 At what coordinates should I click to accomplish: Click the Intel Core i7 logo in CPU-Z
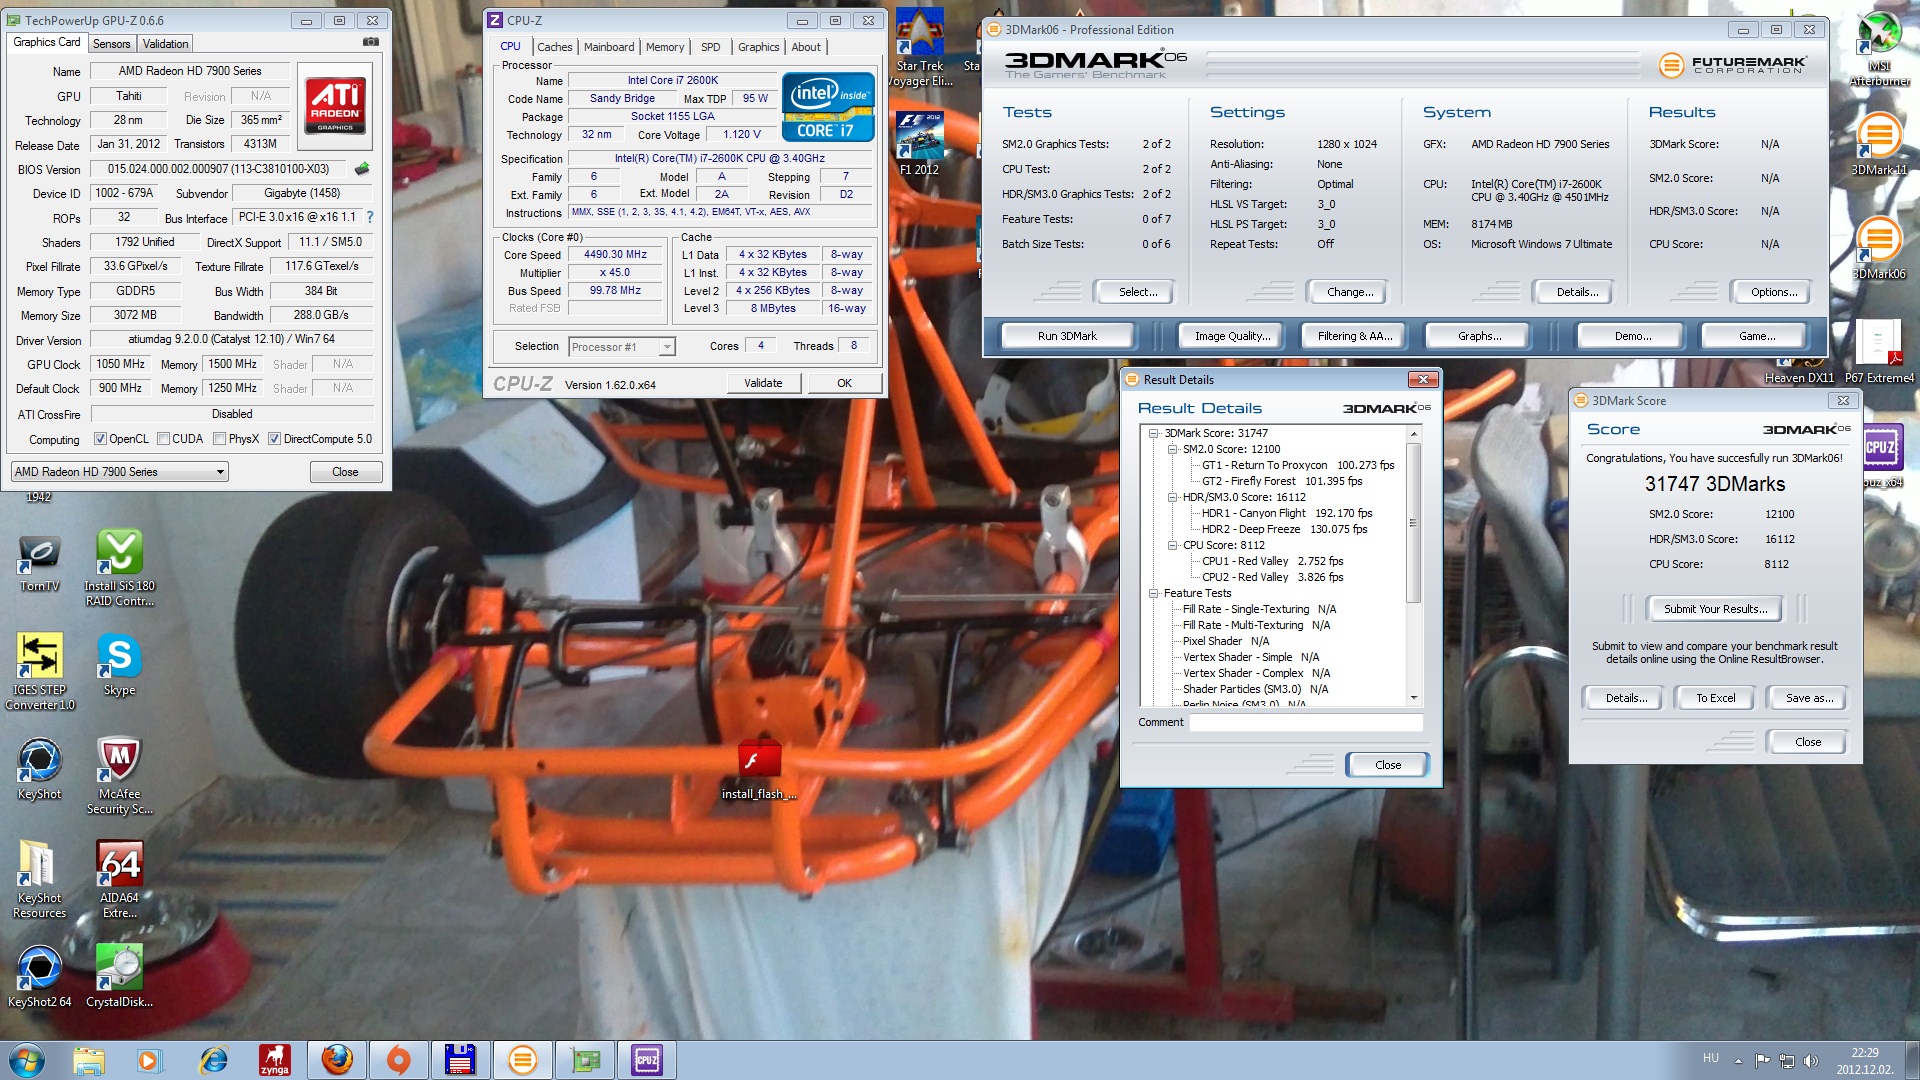click(x=827, y=107)
